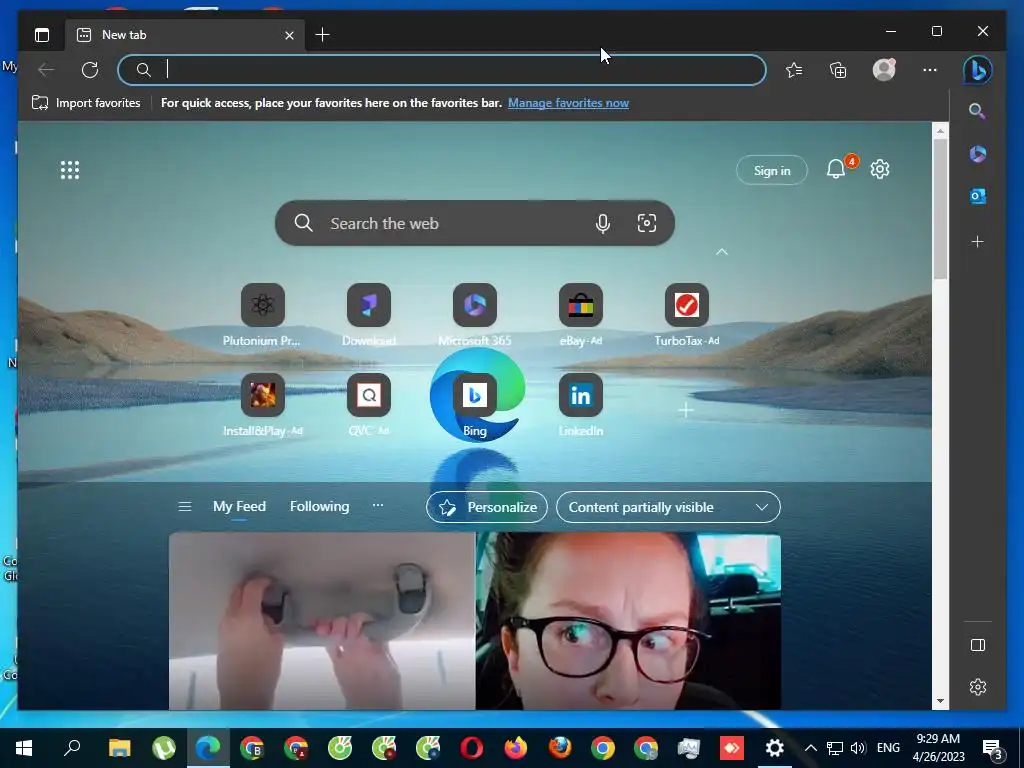Image resolution: width=1024 pixels, height=768 pixels.
Task: Follow the Manage favorites now link
Action: tap(568, 103)
